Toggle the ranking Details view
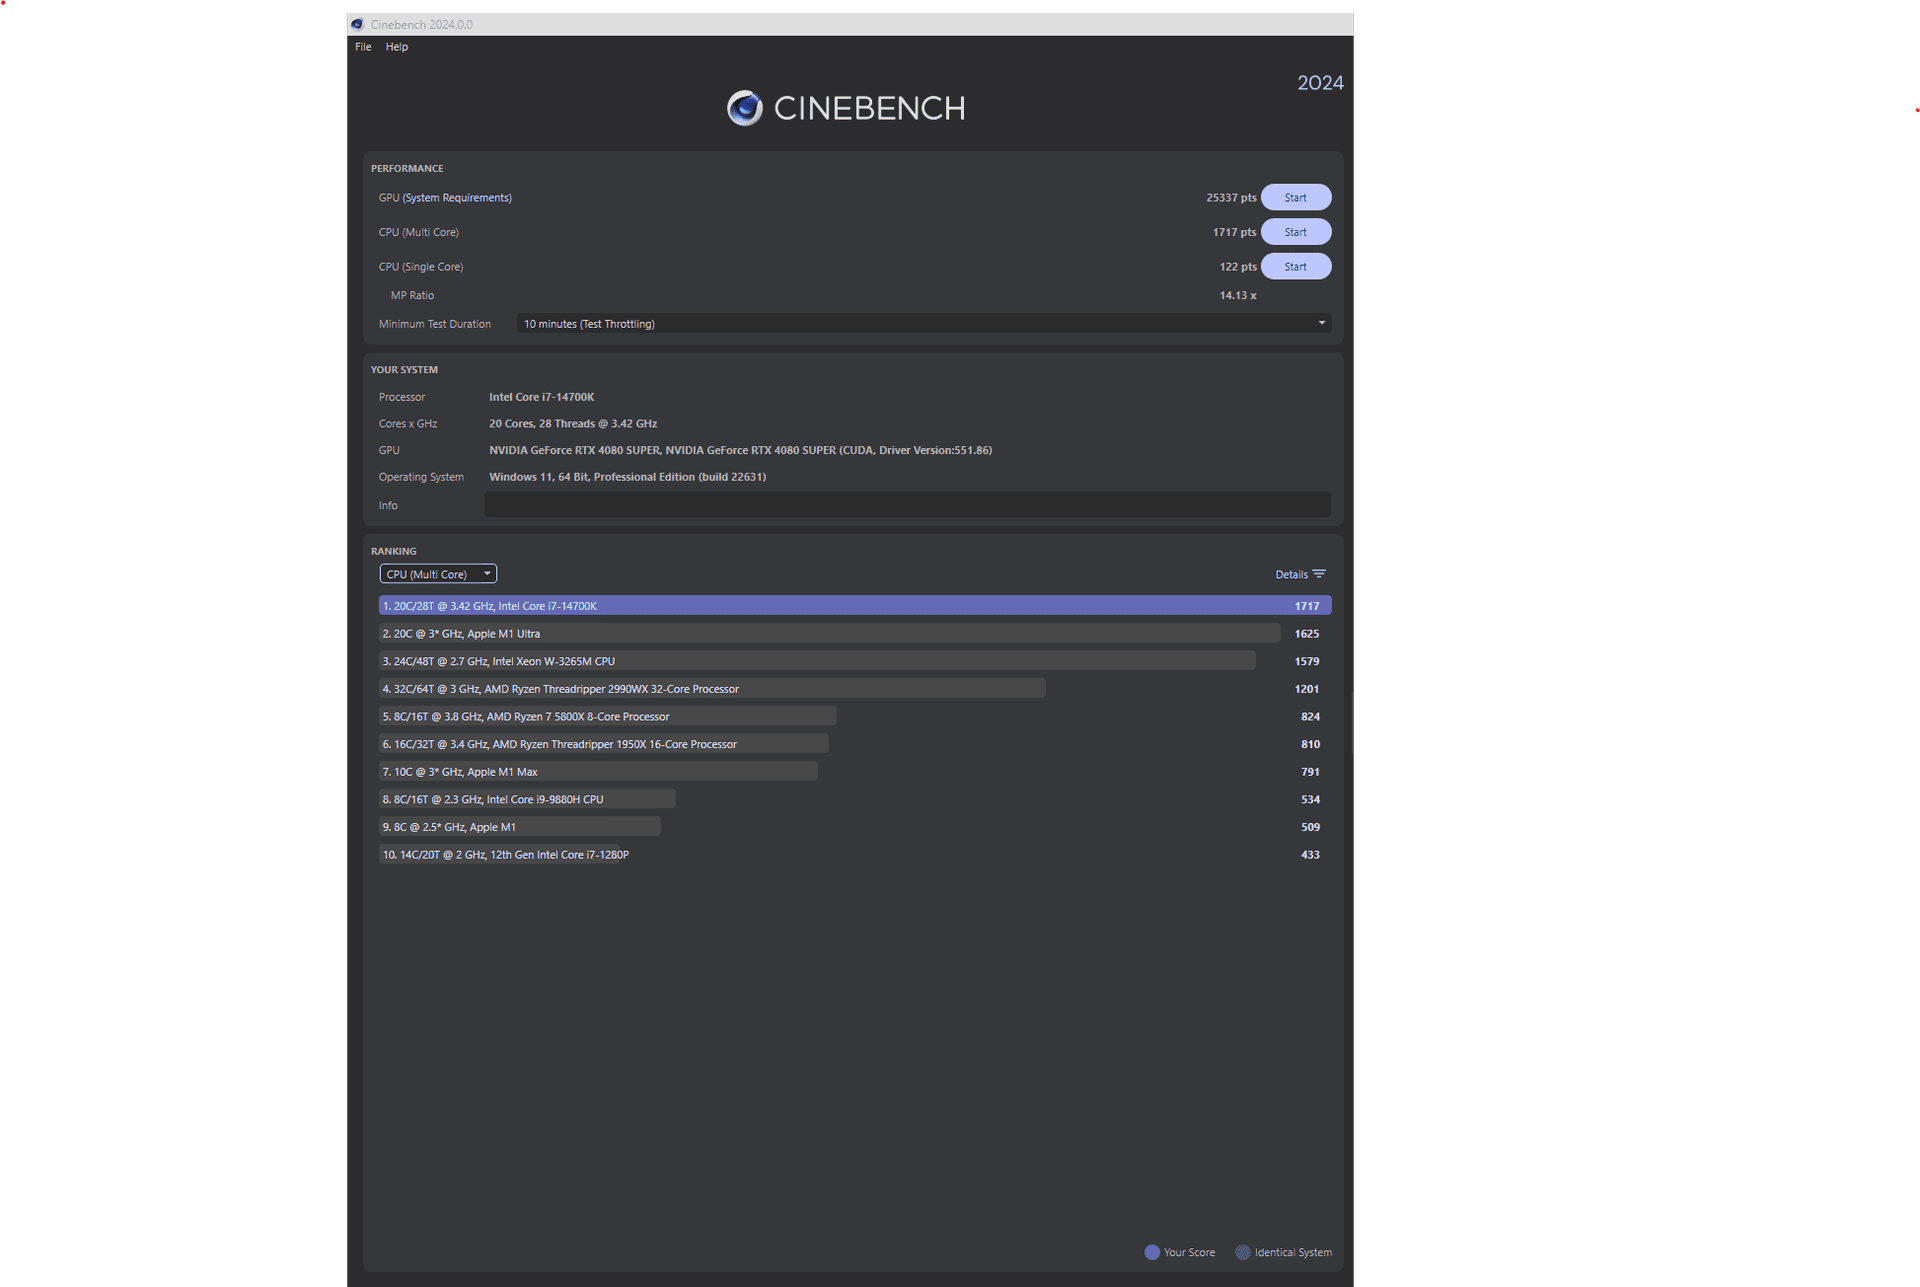The image size is (1920, 1287). (1300, 575)
